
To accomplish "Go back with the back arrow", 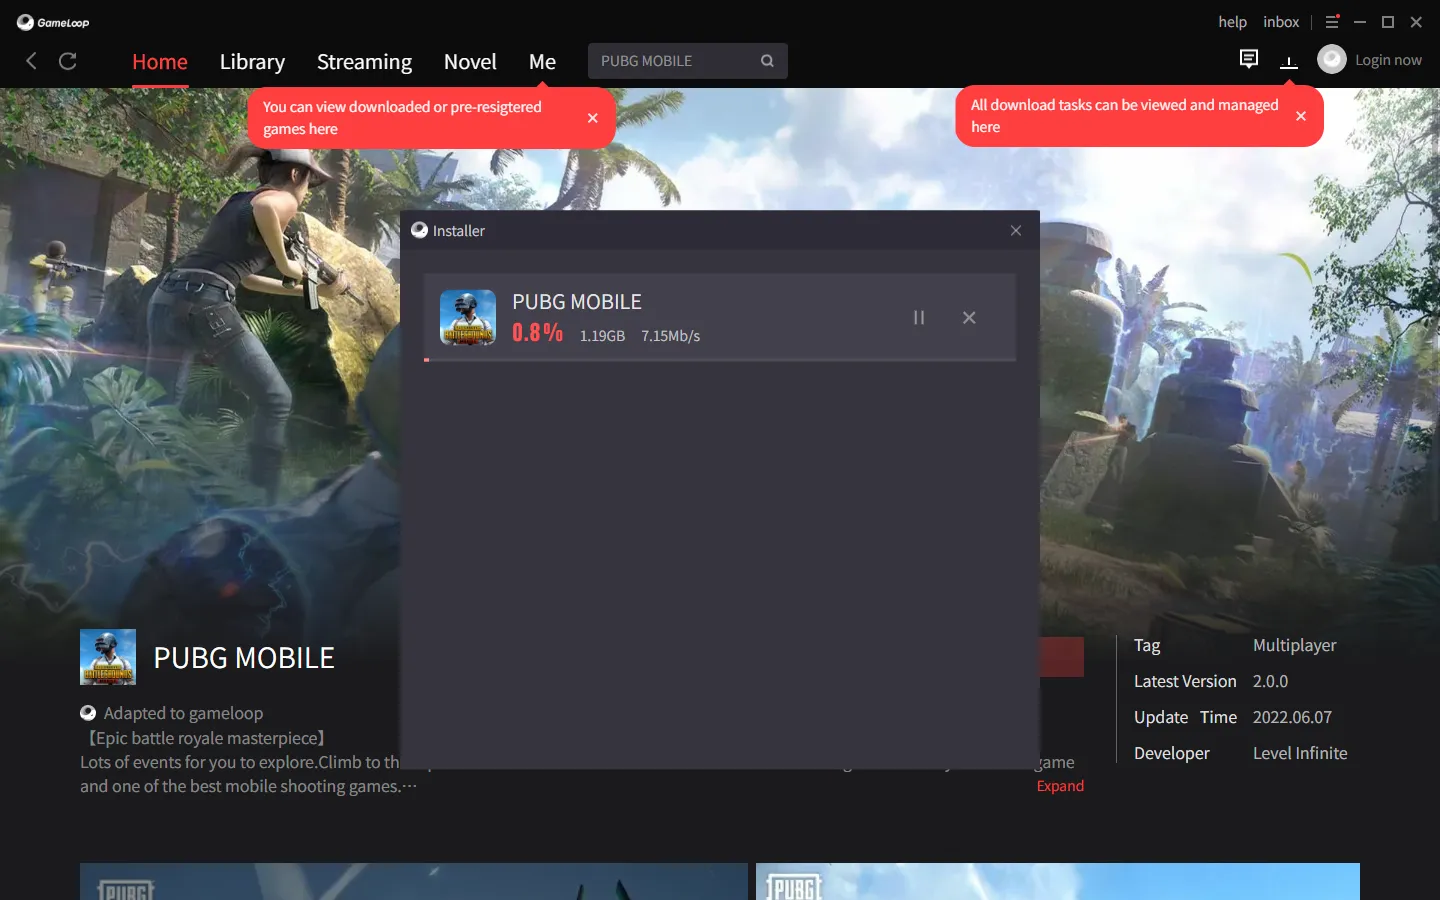I will 31,61.
